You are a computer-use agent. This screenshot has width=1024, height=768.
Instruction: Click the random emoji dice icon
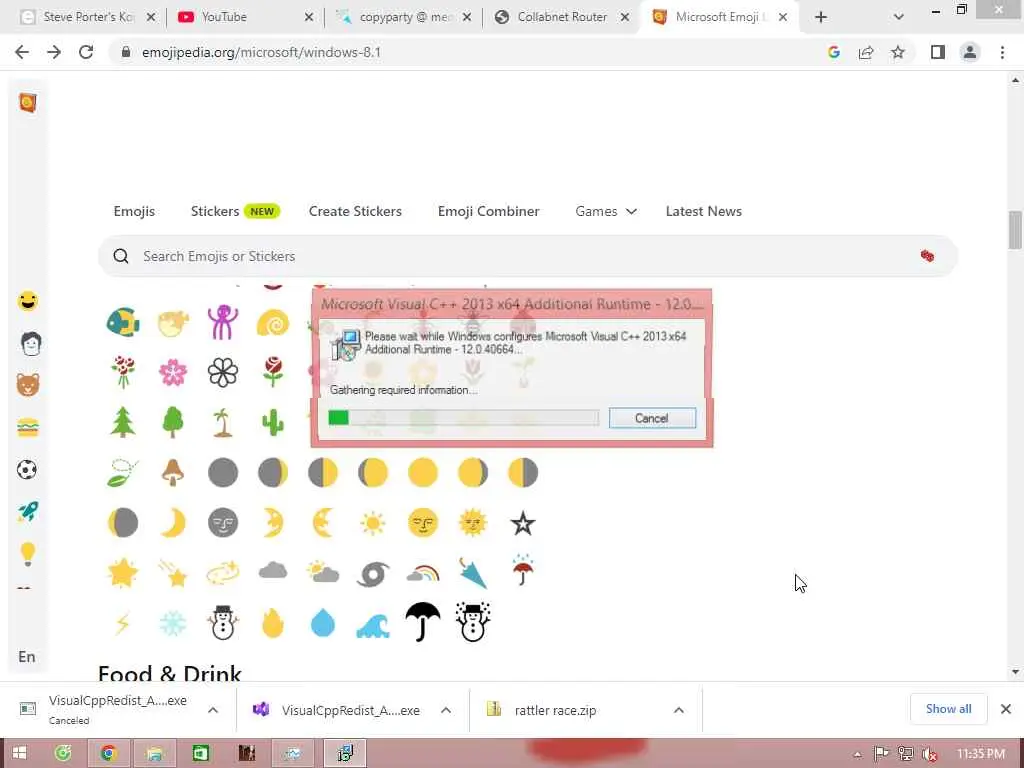click(927, 256)
